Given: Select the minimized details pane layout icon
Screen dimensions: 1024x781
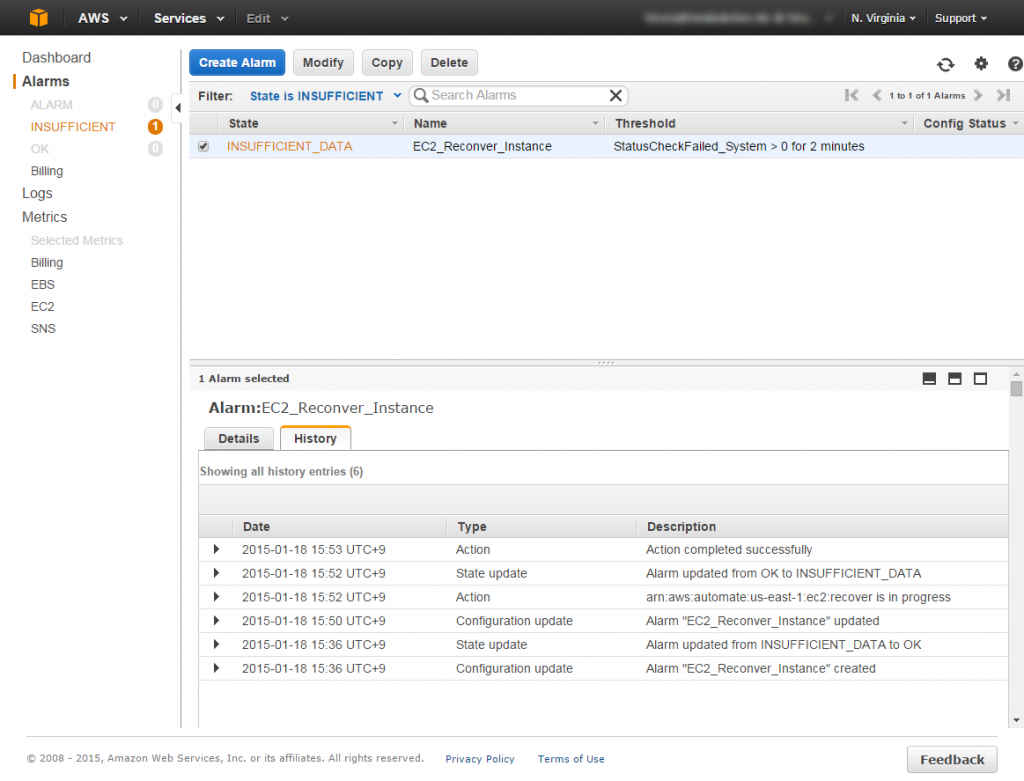Looking at the screenshot, I should [929, 378].
